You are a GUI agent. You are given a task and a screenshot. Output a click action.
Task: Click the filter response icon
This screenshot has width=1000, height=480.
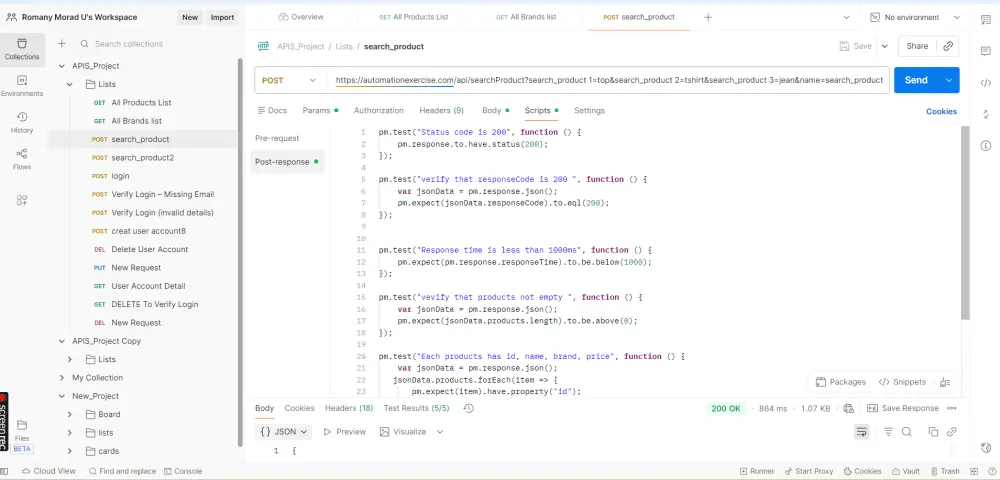pos(888,432)
